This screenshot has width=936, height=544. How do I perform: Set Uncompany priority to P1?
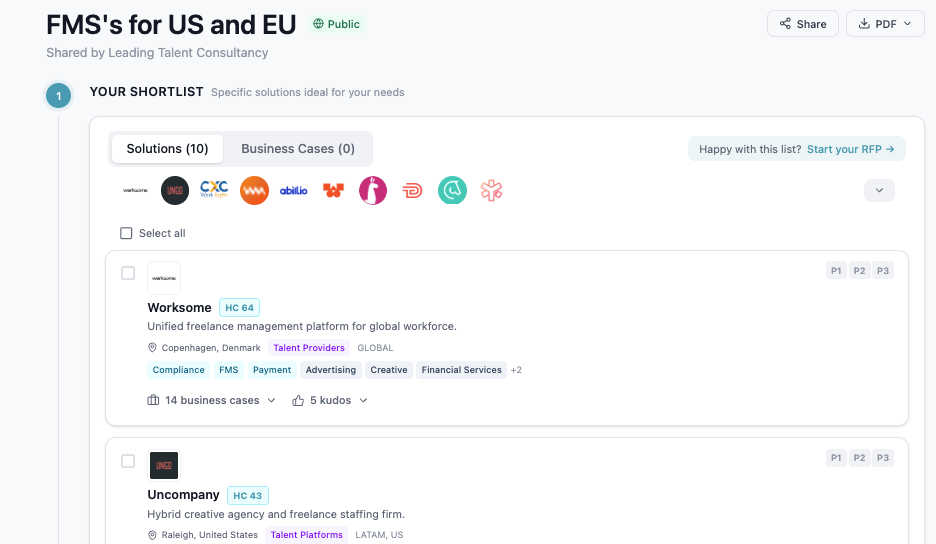point(836,458)
